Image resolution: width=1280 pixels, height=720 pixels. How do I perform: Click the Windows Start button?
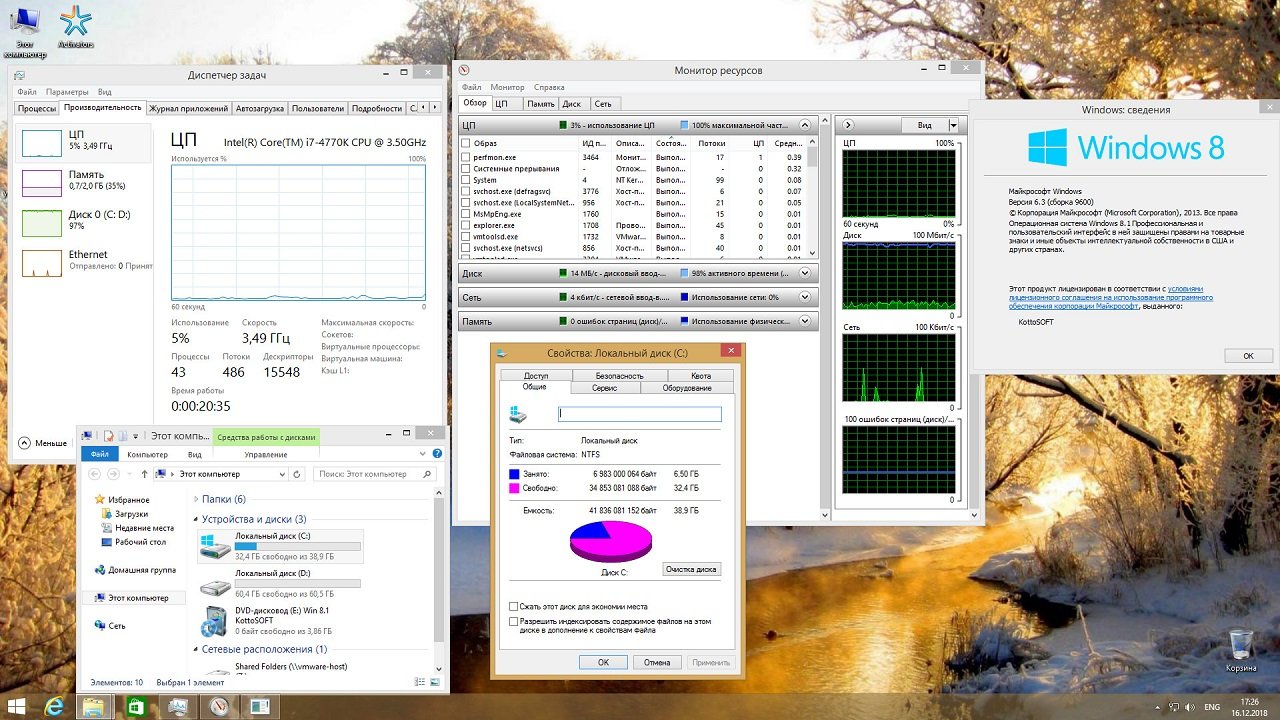17,707
